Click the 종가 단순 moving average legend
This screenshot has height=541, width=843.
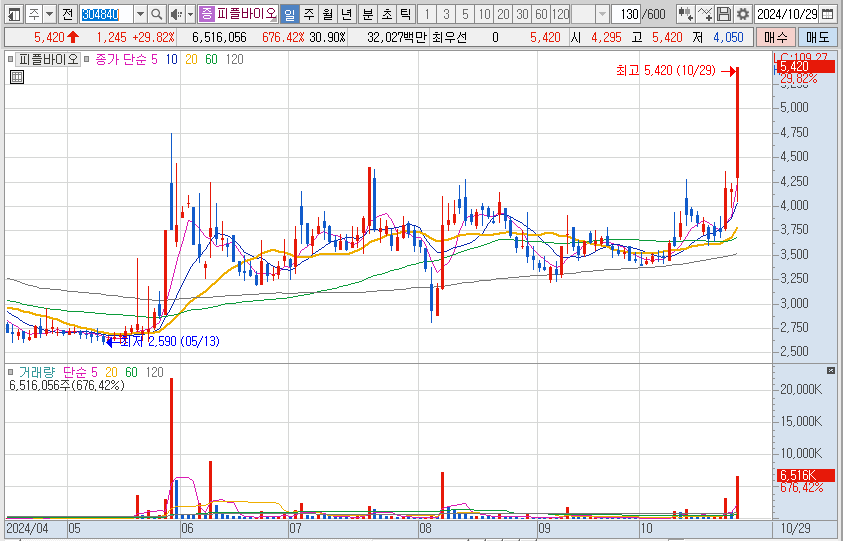[x=120, y=60]
